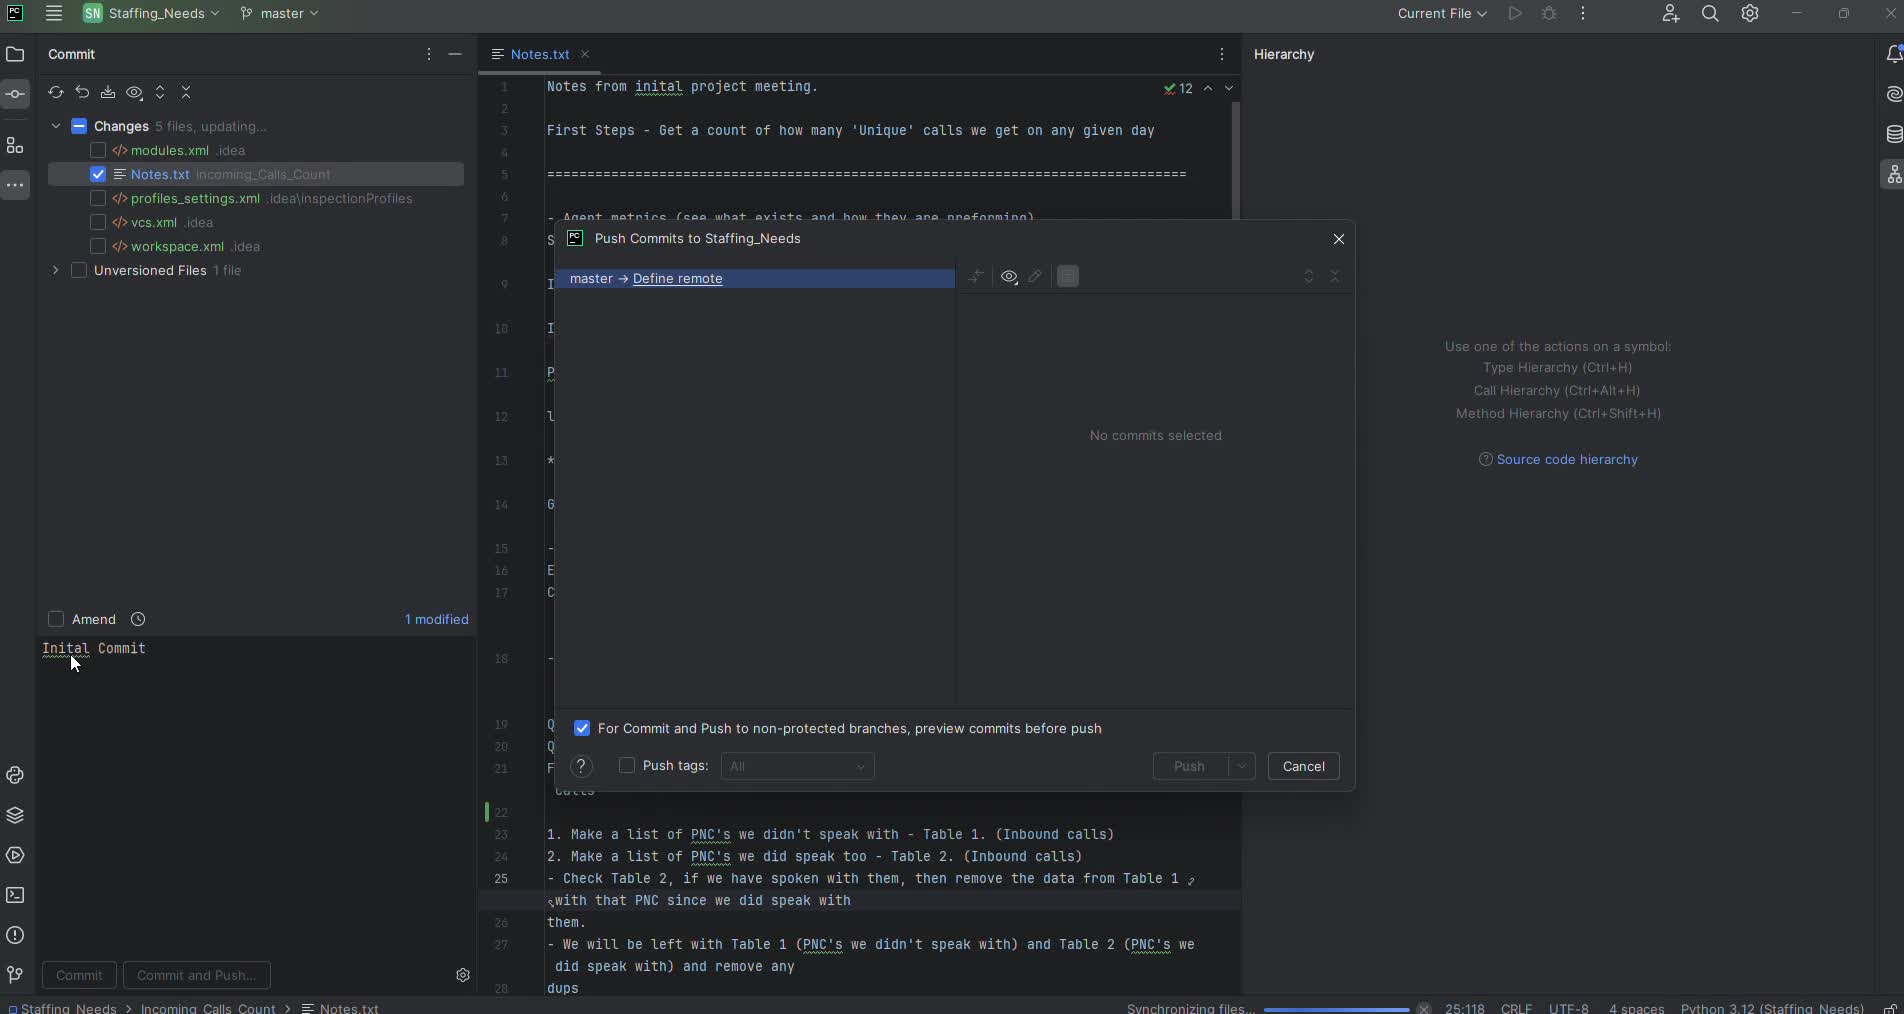Open the Python Console tool window
This screenshot has height=1014, width=1904.
click(15, 776)
